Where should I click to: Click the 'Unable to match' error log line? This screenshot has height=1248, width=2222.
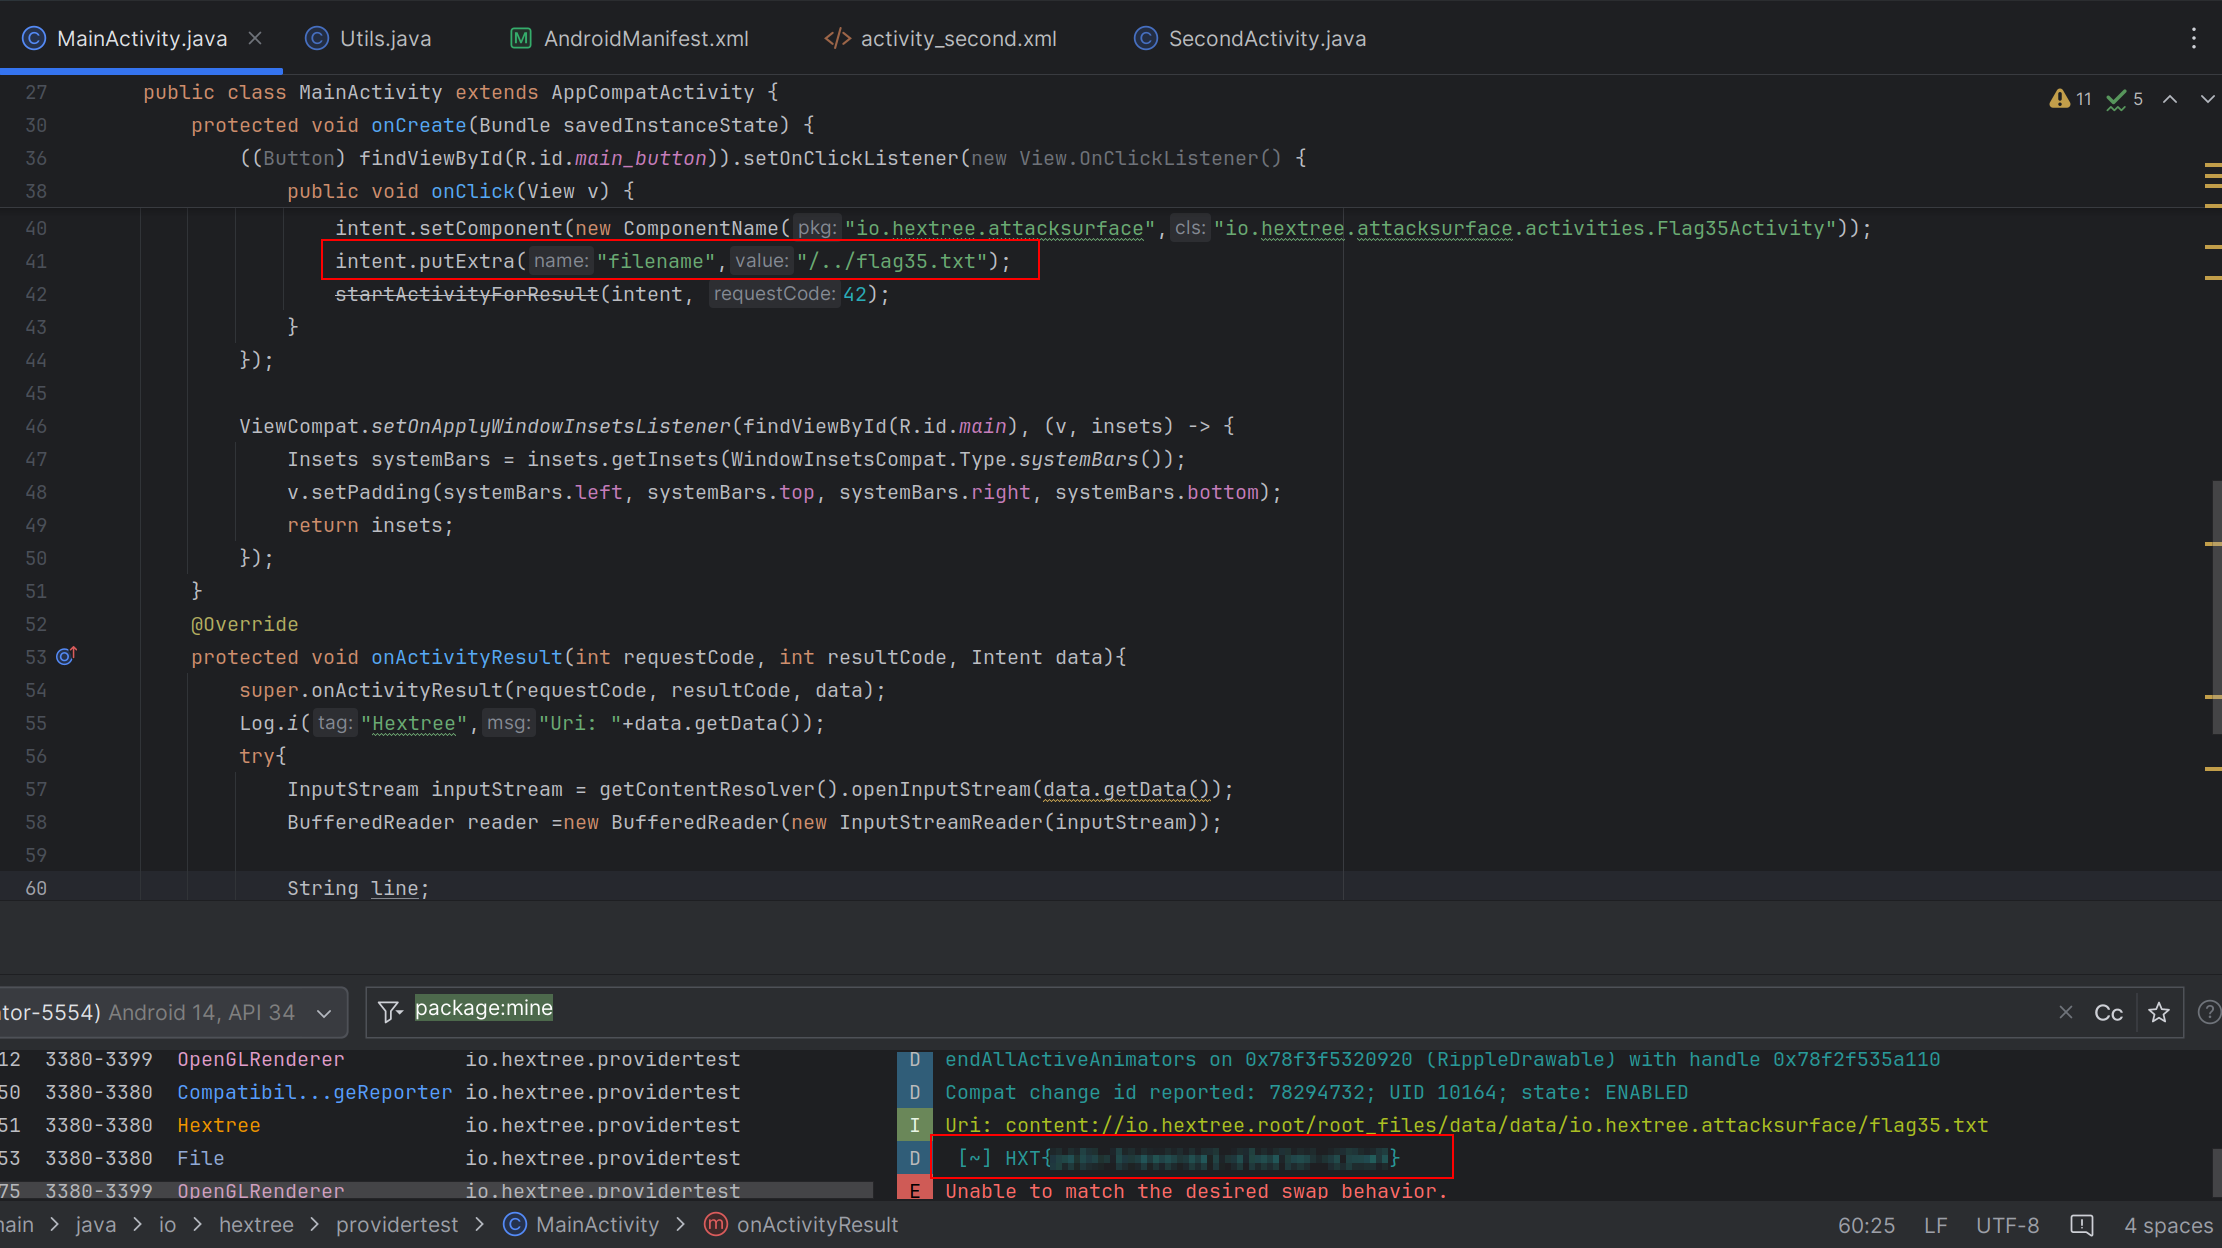click(1196, 1190)
